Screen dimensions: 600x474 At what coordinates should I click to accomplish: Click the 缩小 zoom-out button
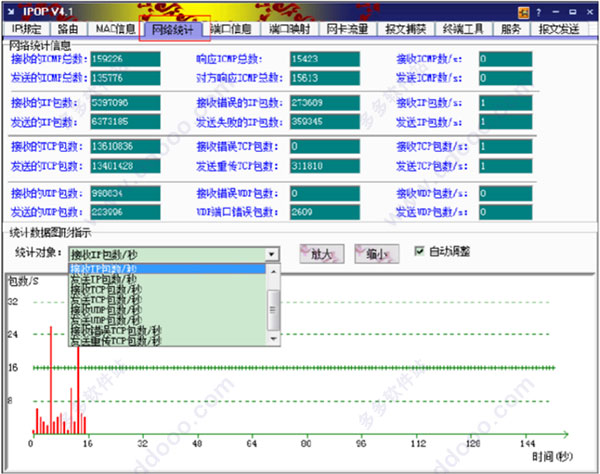377,254
